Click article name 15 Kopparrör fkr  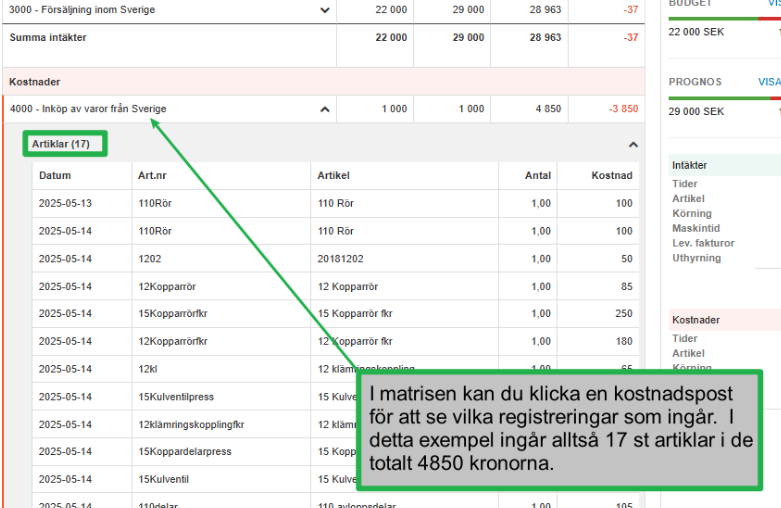click(355, 313)
